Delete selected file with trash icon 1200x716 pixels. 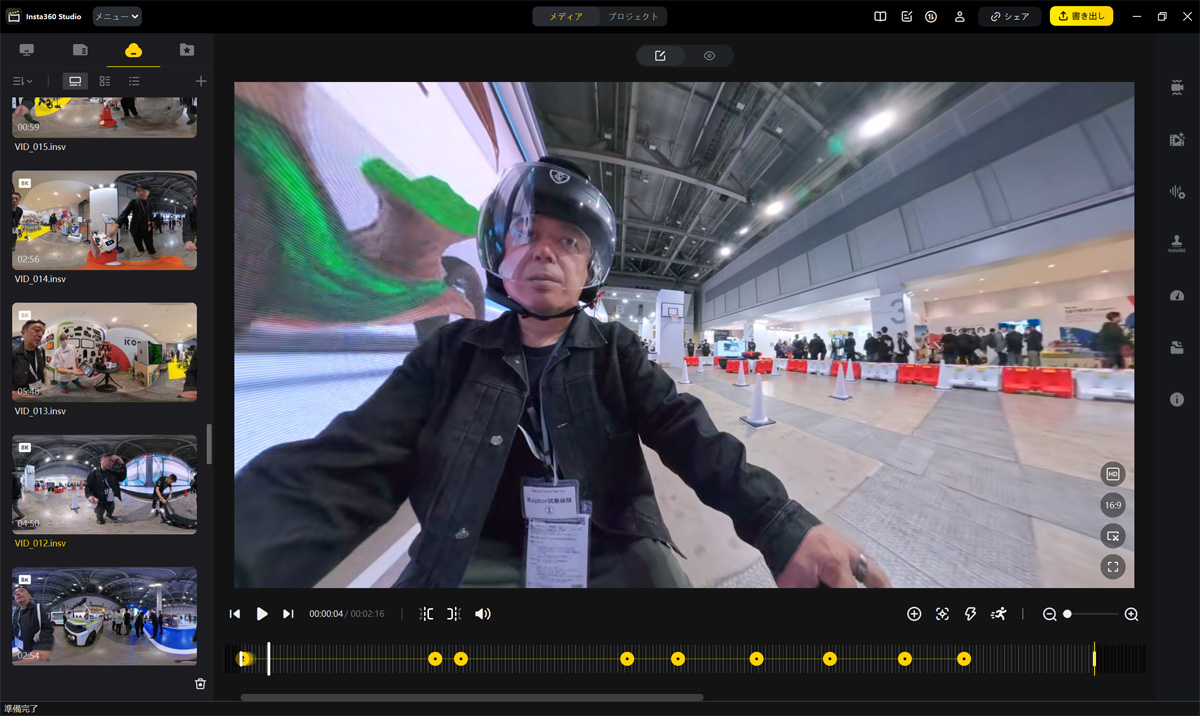click(x=200, y=684)
